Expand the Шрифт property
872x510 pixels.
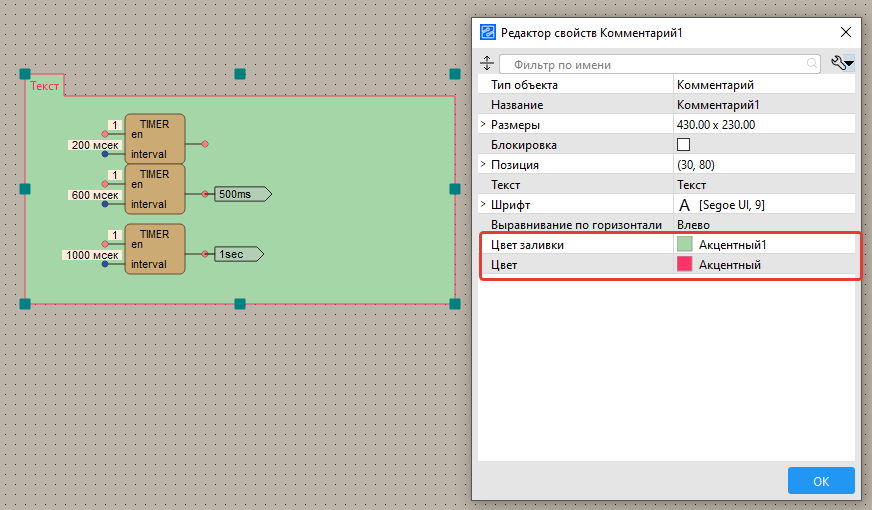483,205
